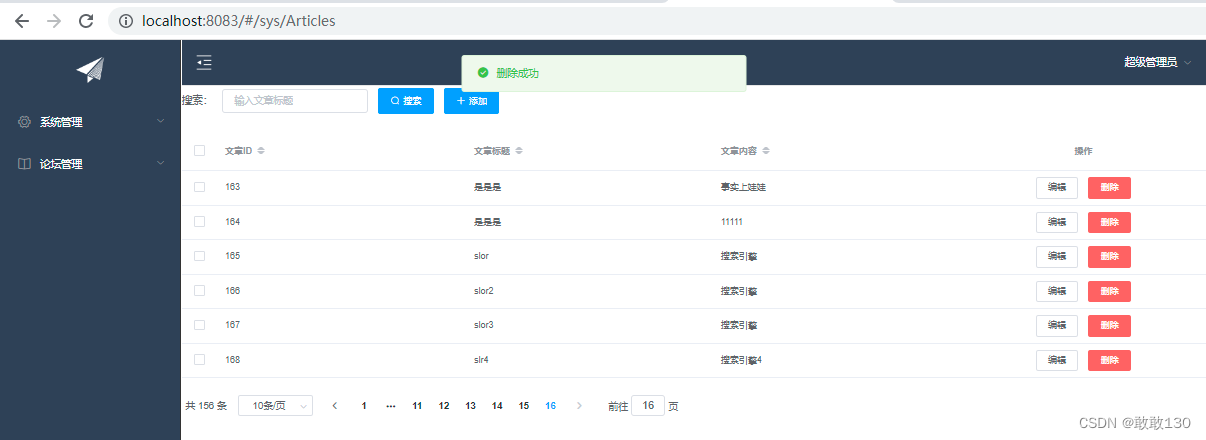Check the row for article 167

tap(200, 325)
